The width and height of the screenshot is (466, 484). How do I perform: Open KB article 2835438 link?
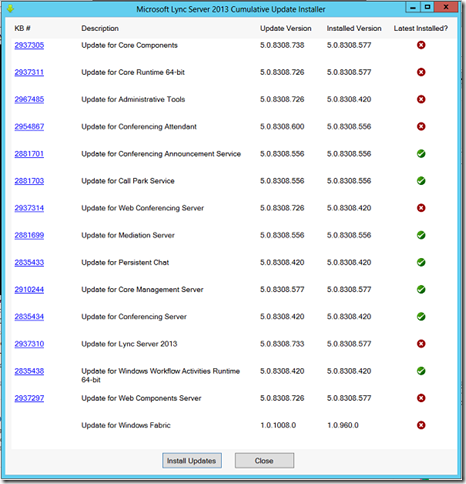[29, 371]
